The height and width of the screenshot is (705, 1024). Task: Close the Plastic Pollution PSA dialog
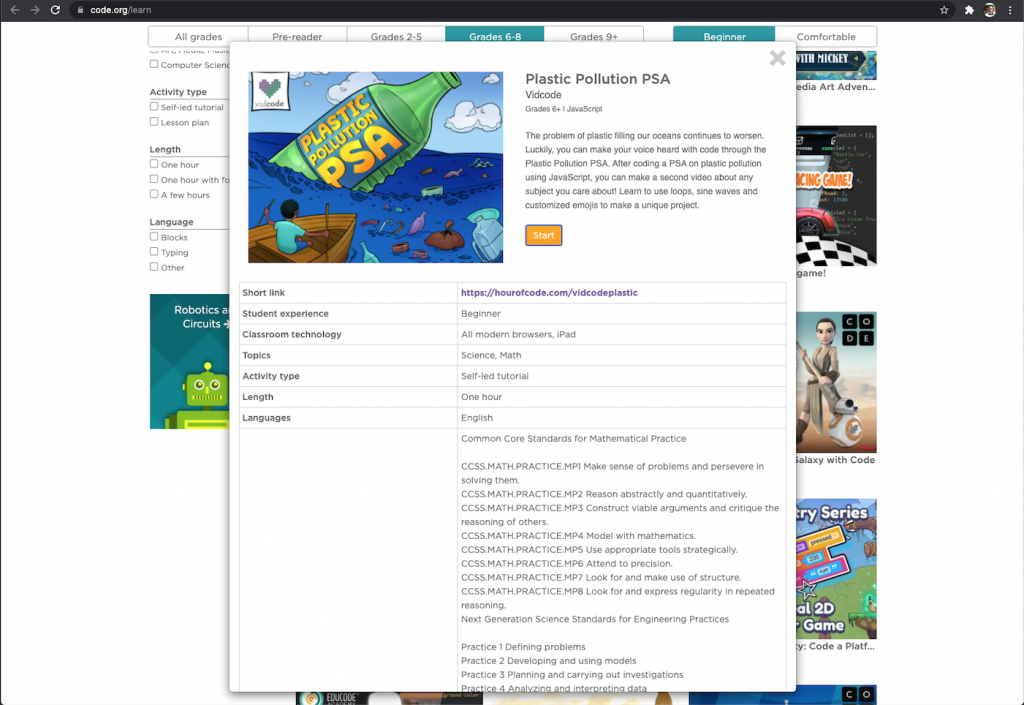(777, 58)
